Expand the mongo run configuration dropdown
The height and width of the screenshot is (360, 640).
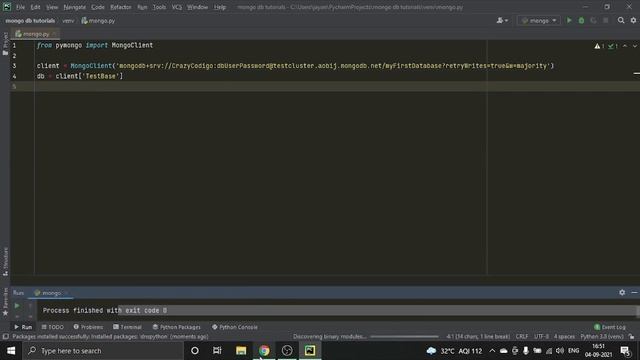tap(538, 20)
